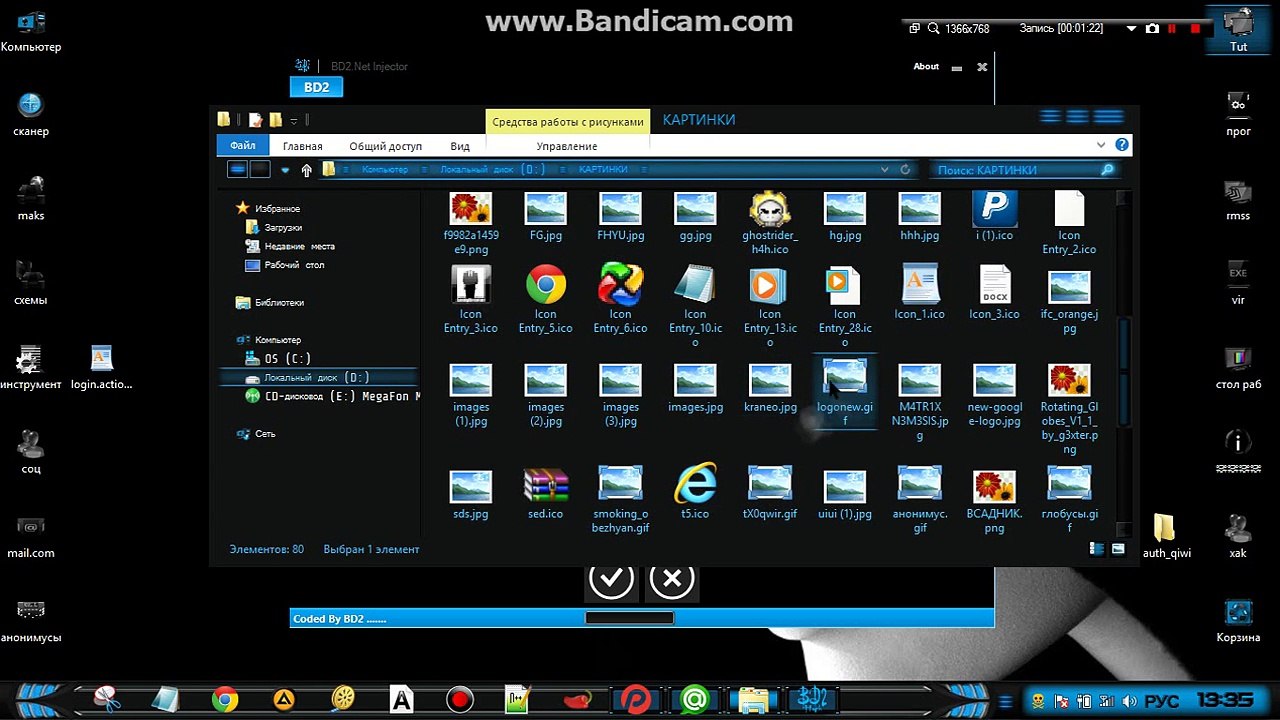Open Рабочий стол in navigation pane
Image resolution: width=1280 pixels, height=720 pixels.
pyautogui.click(x=294, y=265)
